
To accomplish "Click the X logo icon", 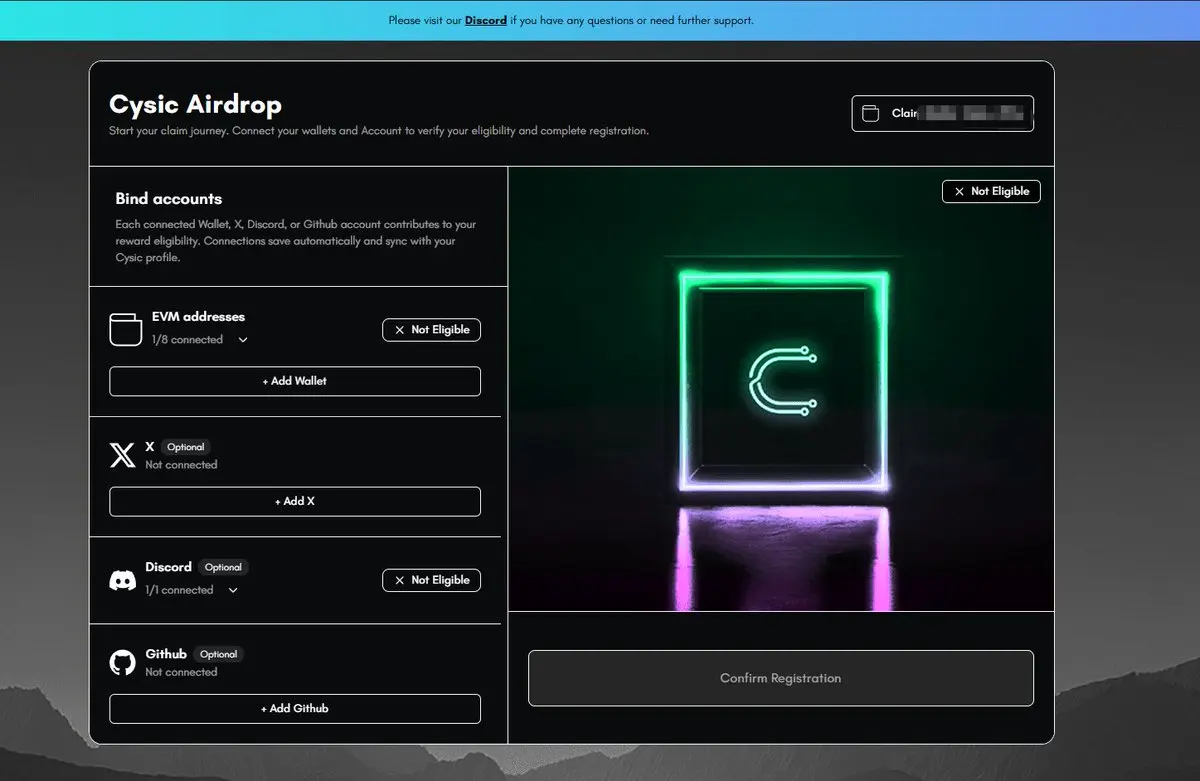I will [122, 456].
